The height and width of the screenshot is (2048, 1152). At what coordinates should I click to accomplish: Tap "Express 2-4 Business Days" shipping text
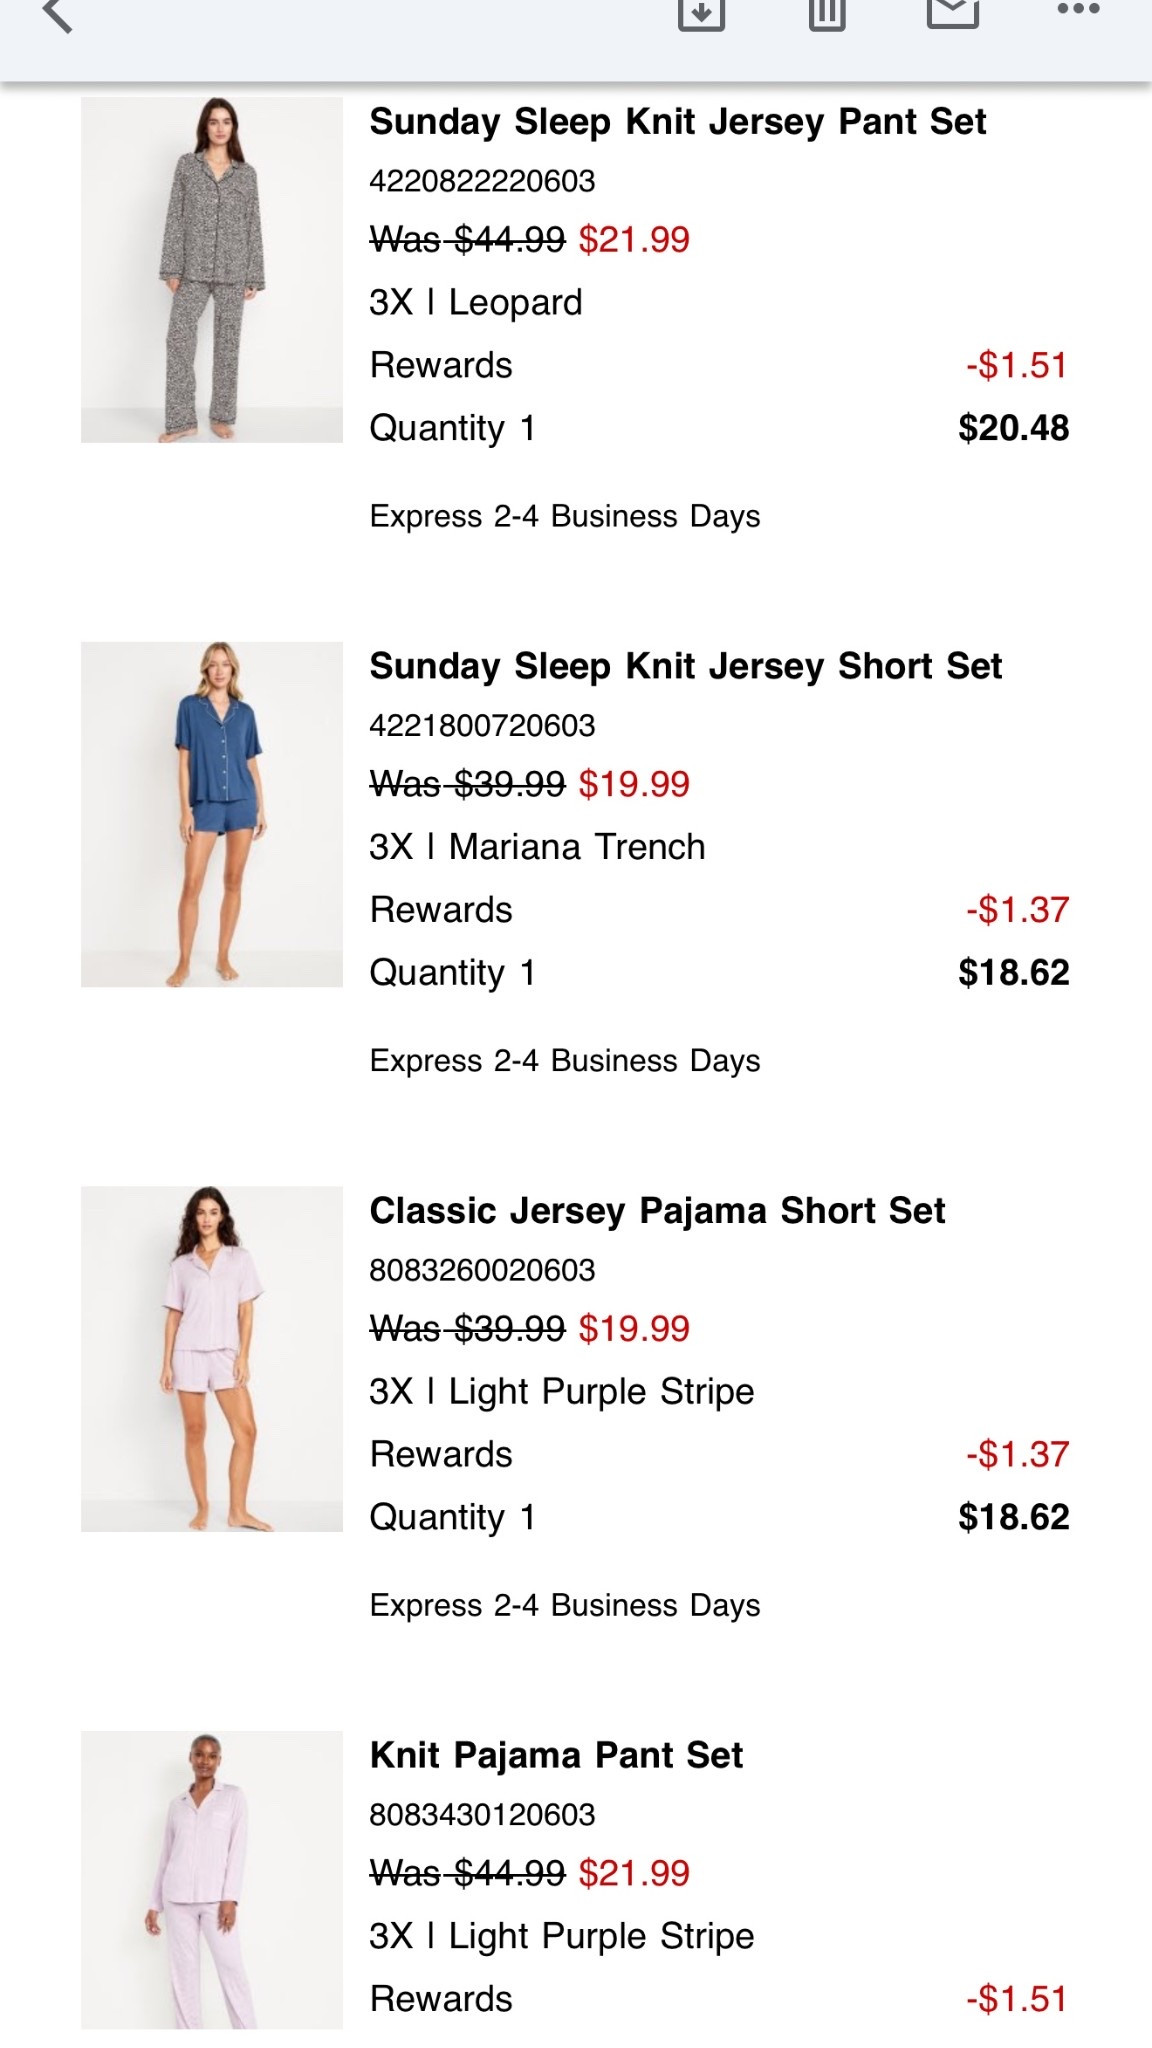tap(564, 517)
